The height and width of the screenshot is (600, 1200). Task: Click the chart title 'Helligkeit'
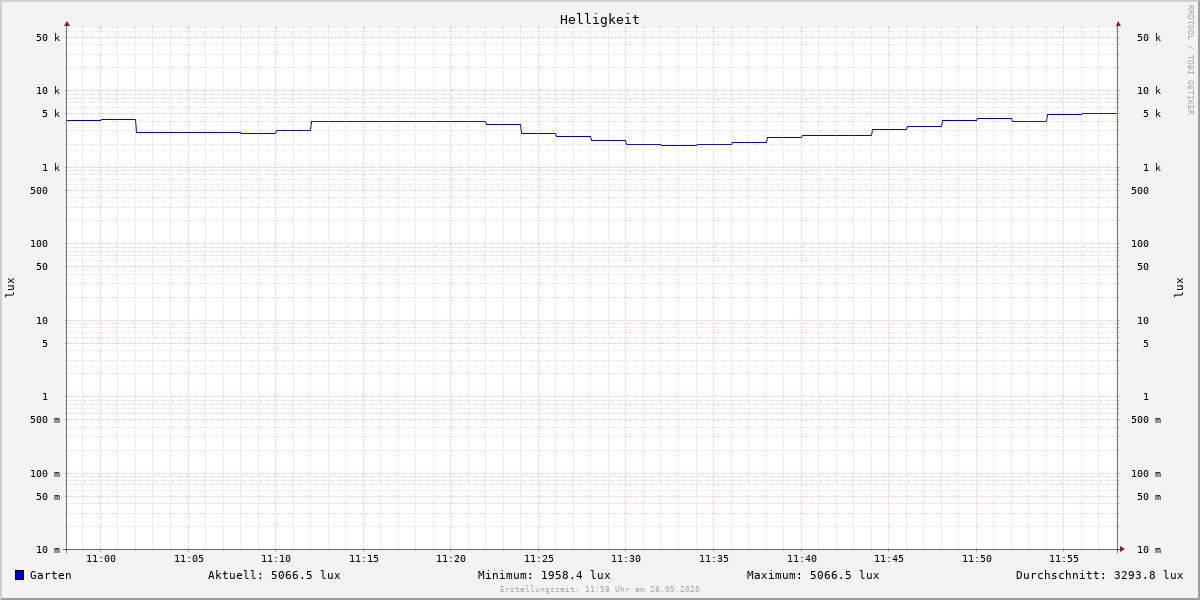[x=600, y=19]
